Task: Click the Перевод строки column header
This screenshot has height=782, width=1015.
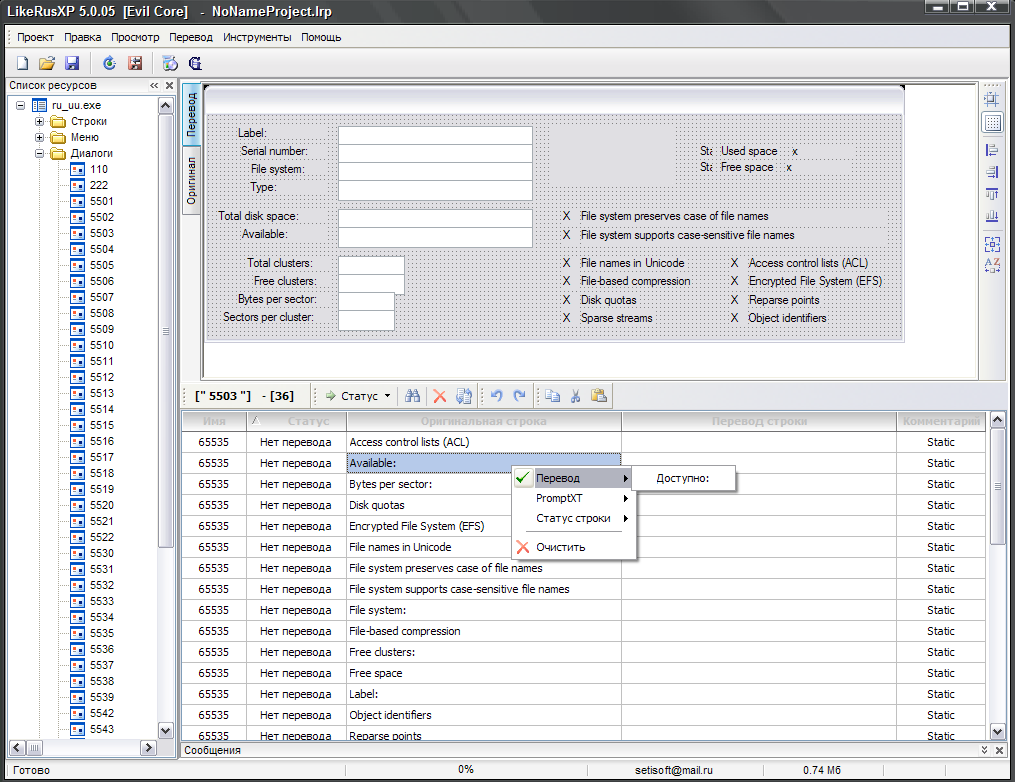Action: (759, 421)
